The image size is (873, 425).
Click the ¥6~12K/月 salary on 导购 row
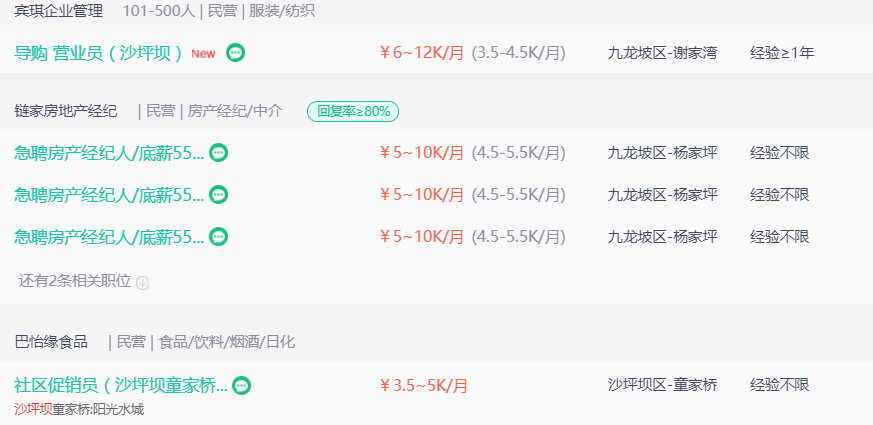point(421,53)
